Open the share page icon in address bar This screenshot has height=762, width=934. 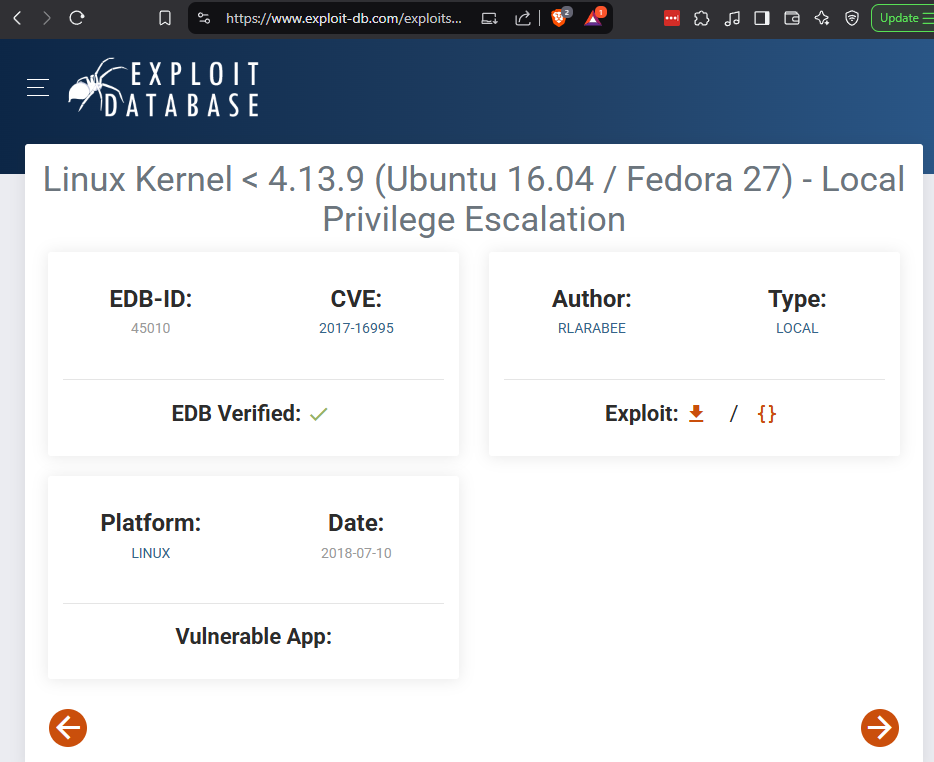click(x=523, y=18)
